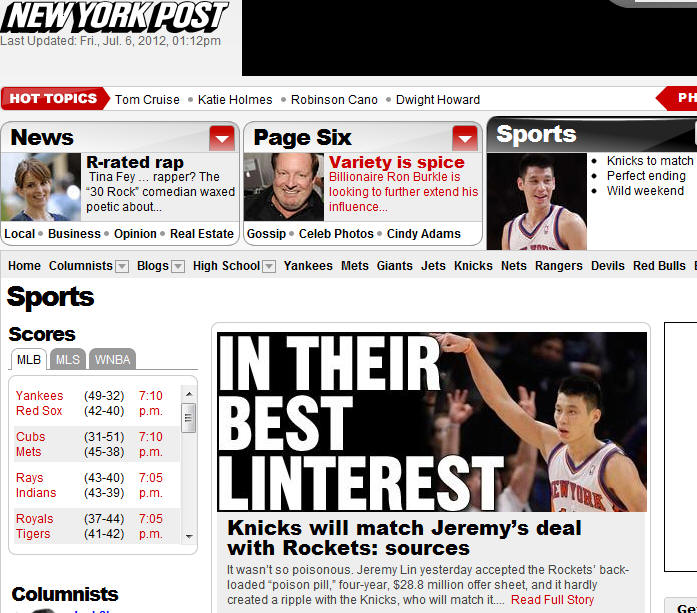Viewport: 697px width, 613px height.
Task: Open the Columnists dropdown arrow in nav bar
Action: click(x=122, y=266)
